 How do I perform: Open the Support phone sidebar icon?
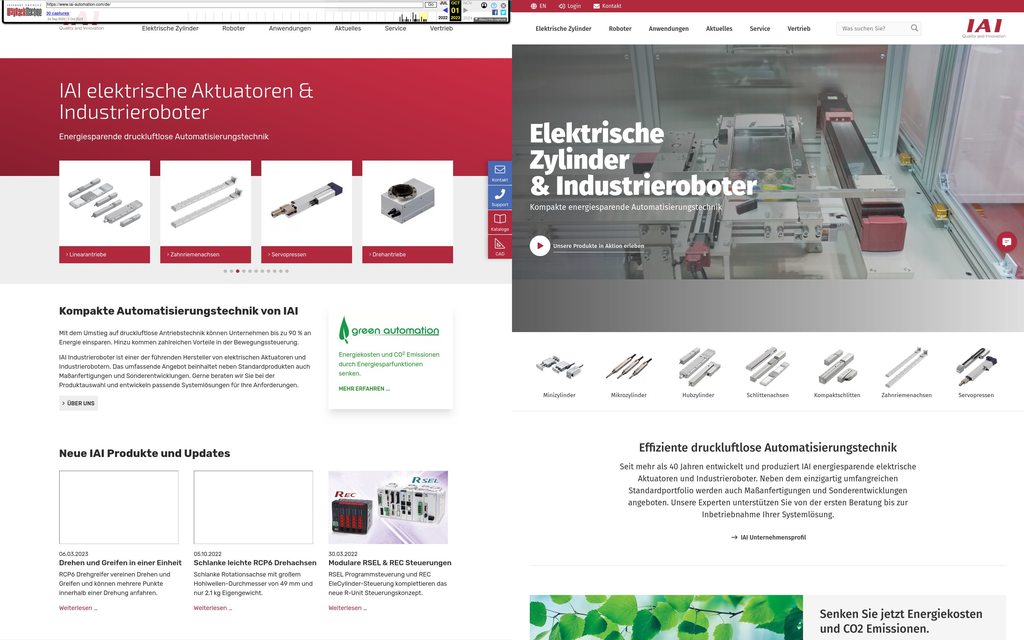[x=499, y=194]
